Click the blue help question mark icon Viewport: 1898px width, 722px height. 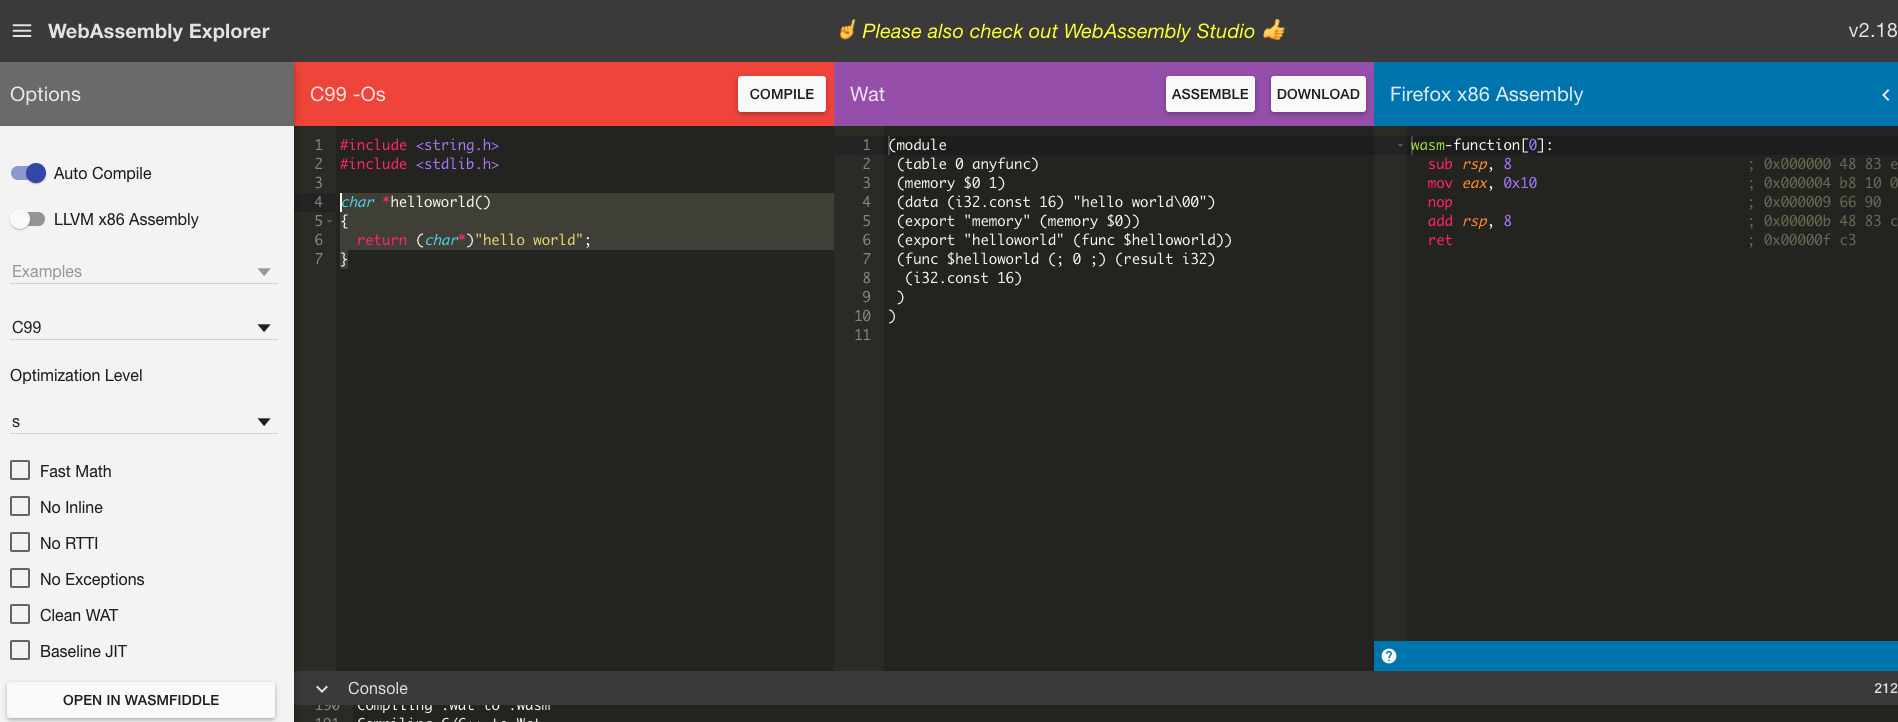pos(1389,656)
